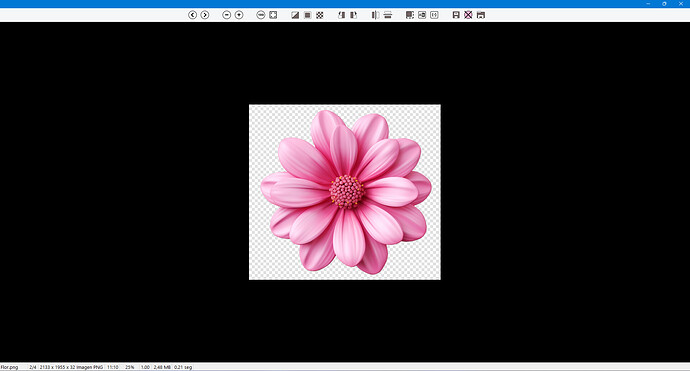This screenshot has height=371, width=690.
Task: Click the crop selection icon
Action: (x=410, y=15)
